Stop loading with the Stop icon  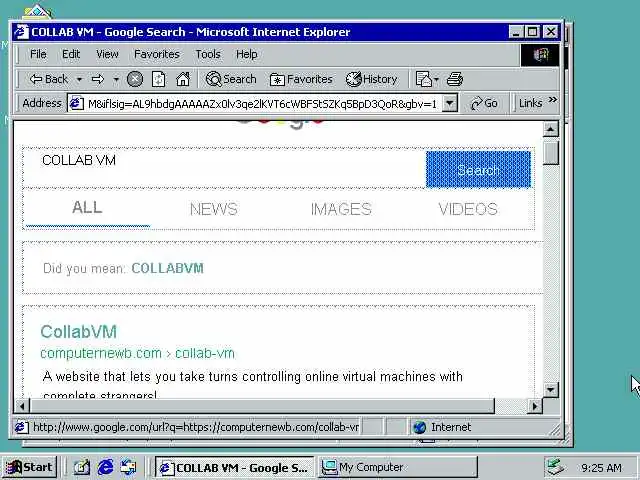click(x=135, y=79)
